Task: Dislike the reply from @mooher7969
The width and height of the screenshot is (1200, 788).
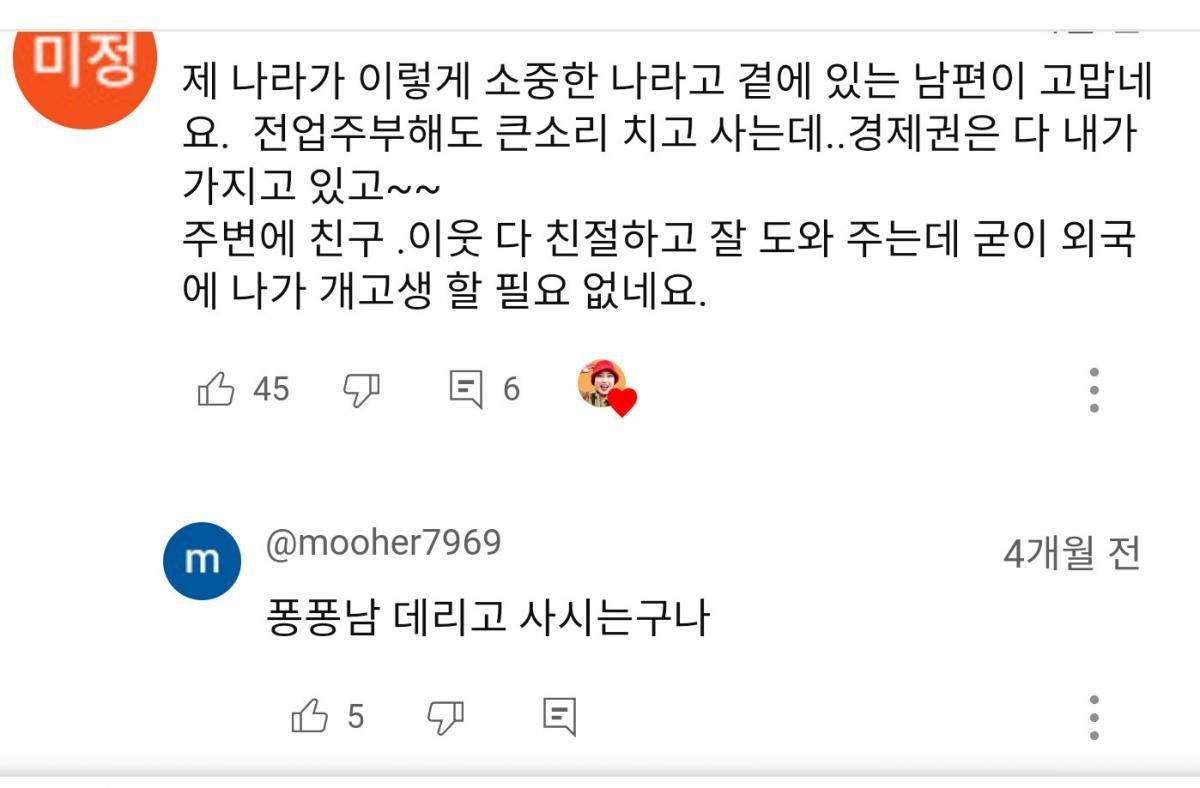Action: tap(446, 716)
